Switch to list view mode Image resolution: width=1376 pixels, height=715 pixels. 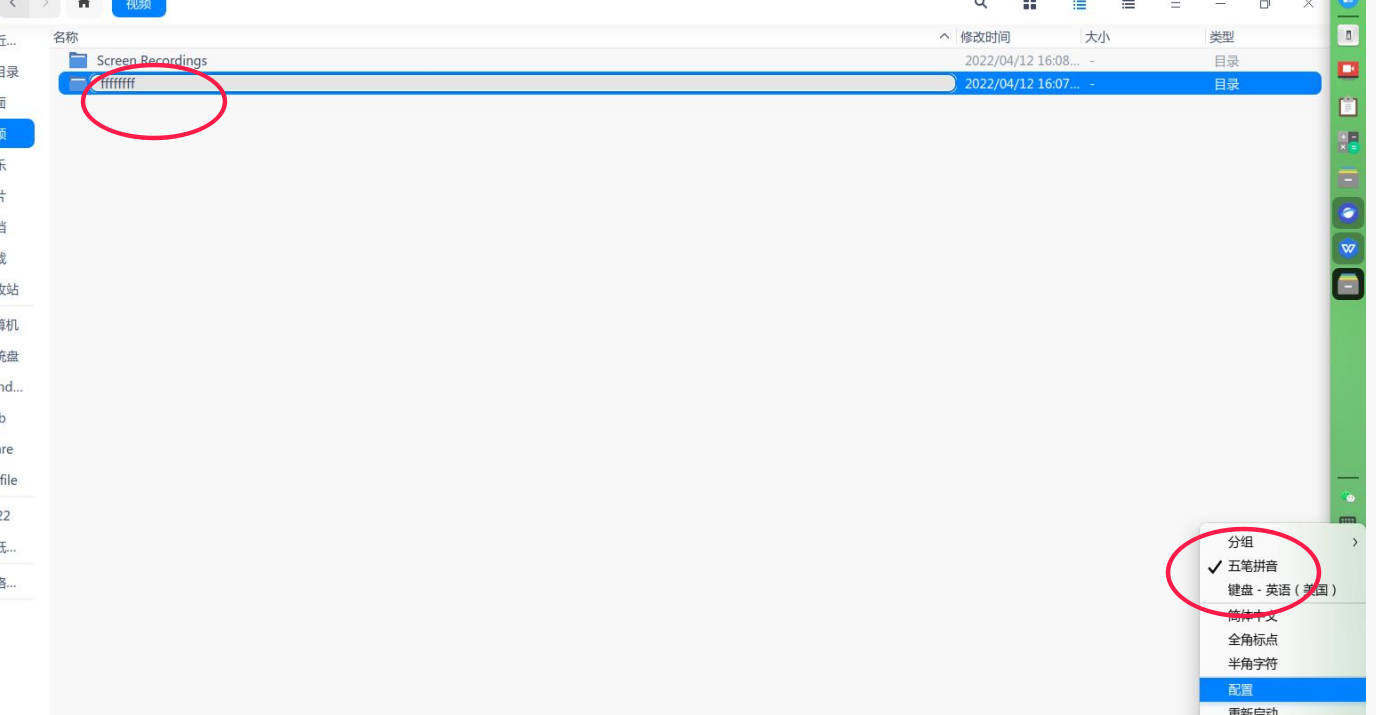click(x=1079, y=4)
